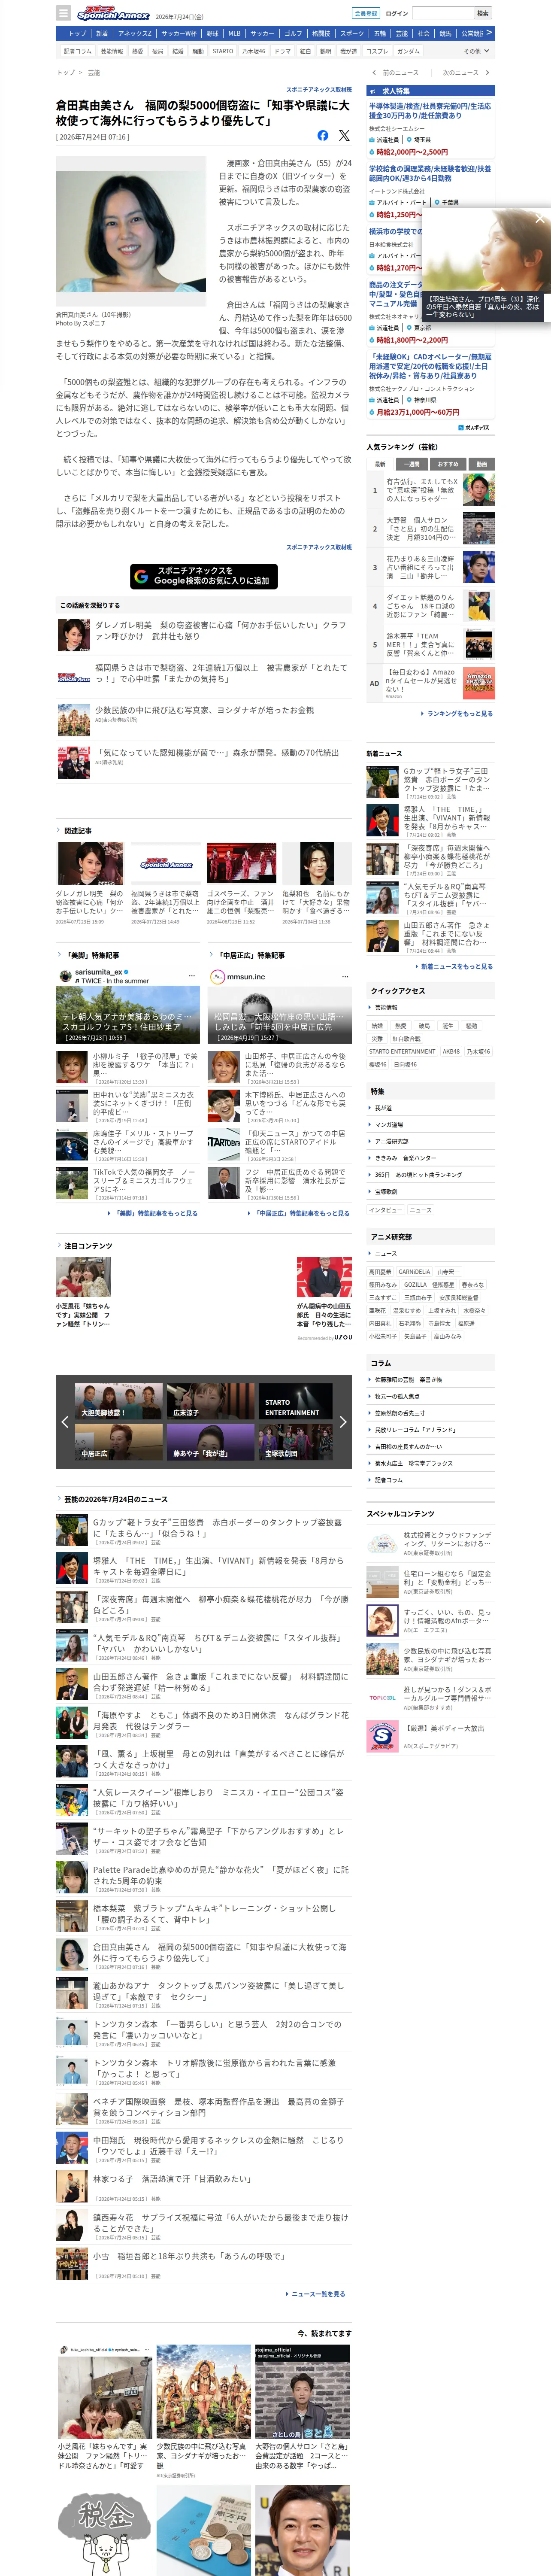Go to 前のニュース
551x2576 pixels.
[x=397, y=73]
